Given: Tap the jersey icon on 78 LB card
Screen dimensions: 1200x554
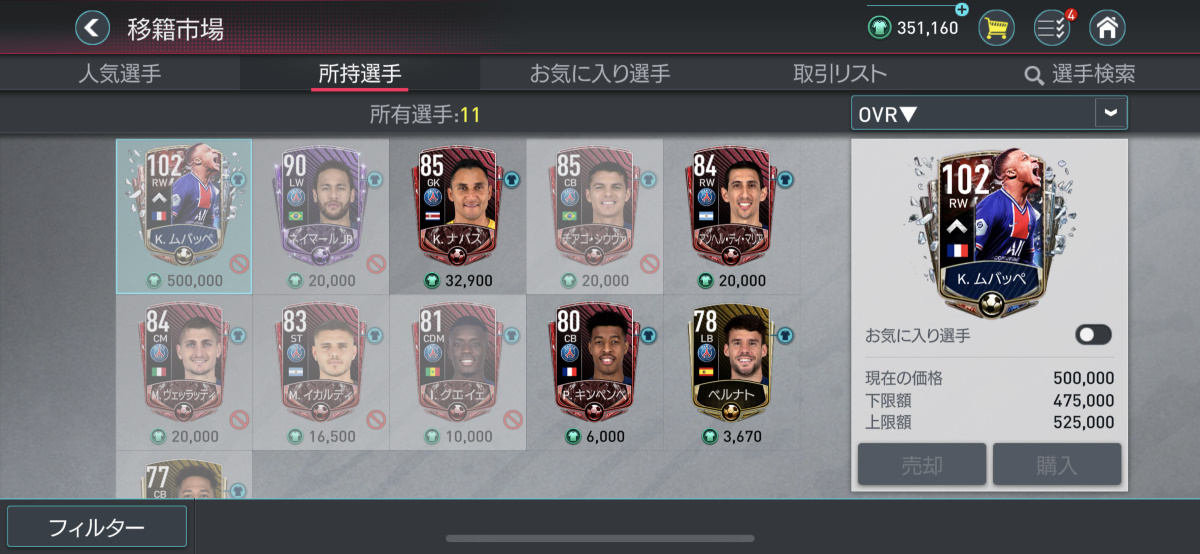Looking at the screenshot, I should tap(786, 335).
